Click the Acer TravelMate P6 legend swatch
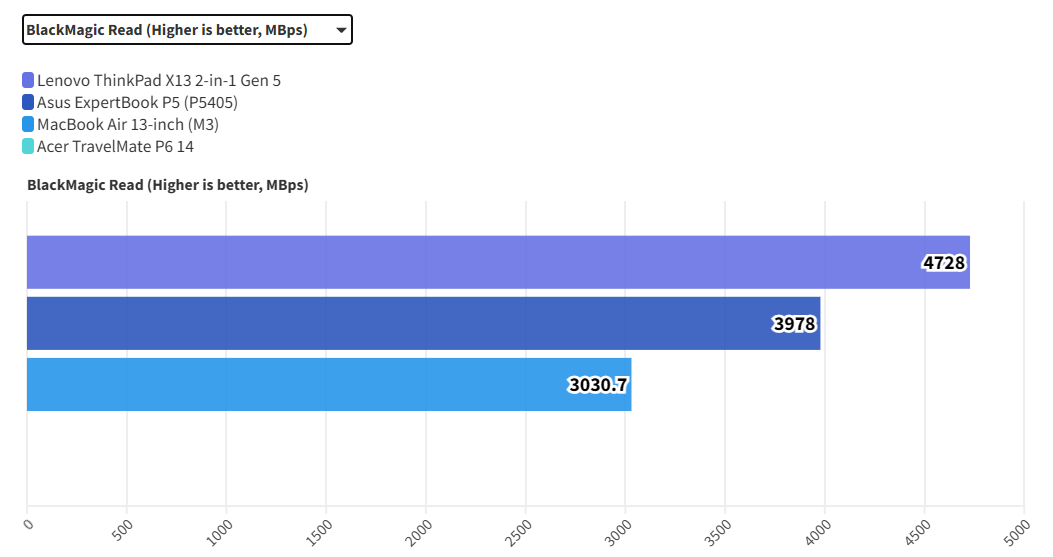The height and width of the screenshot is (557, 1053). click(28, 147)
